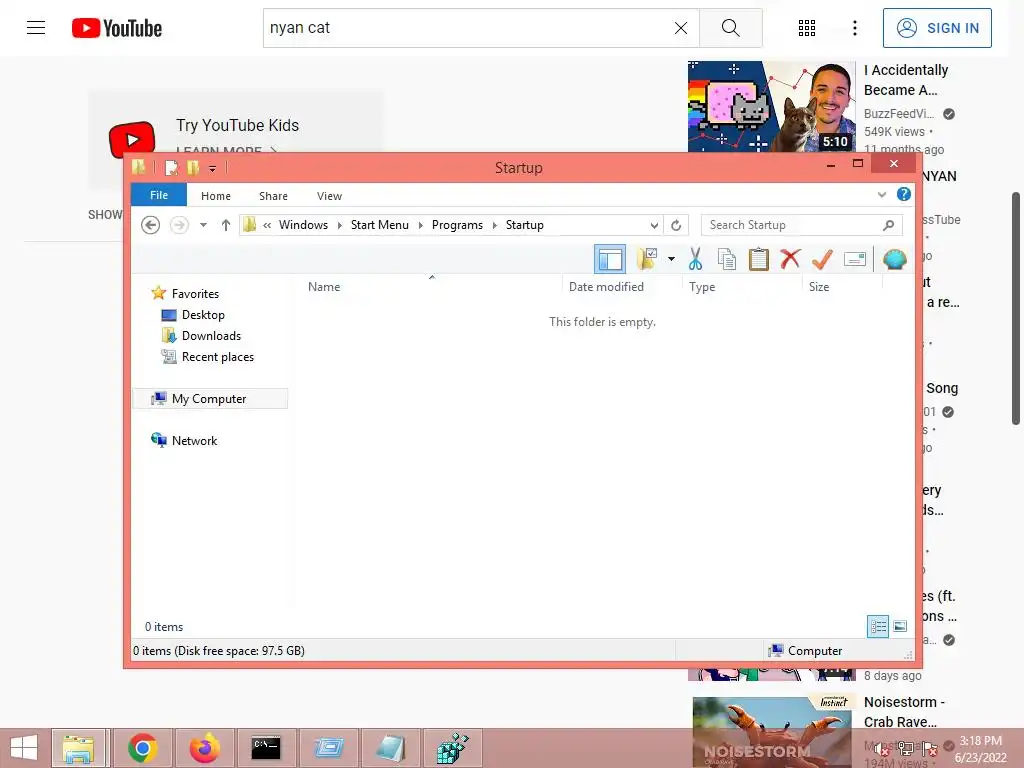1024x768 pixels.
Task: Click the quick access New Folder icon
Action: tap(193, 168)
